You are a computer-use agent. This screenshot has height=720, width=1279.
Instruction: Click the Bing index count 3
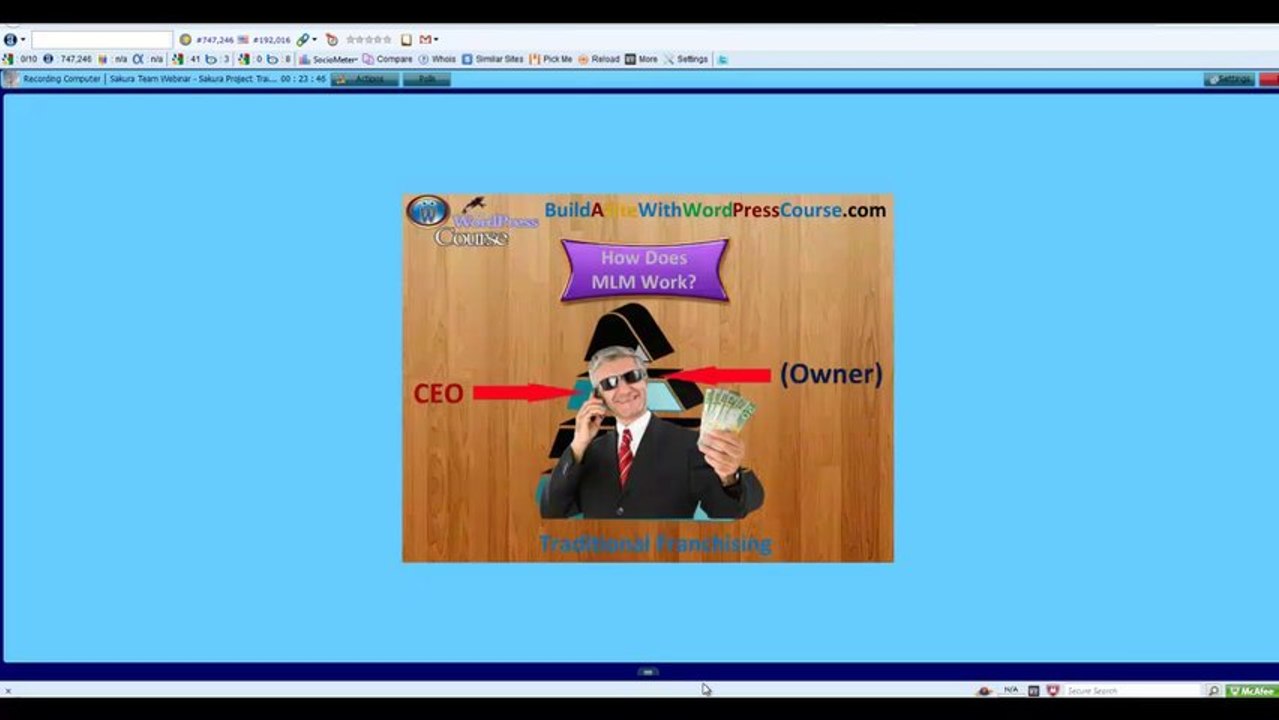(x=218, y=59)
